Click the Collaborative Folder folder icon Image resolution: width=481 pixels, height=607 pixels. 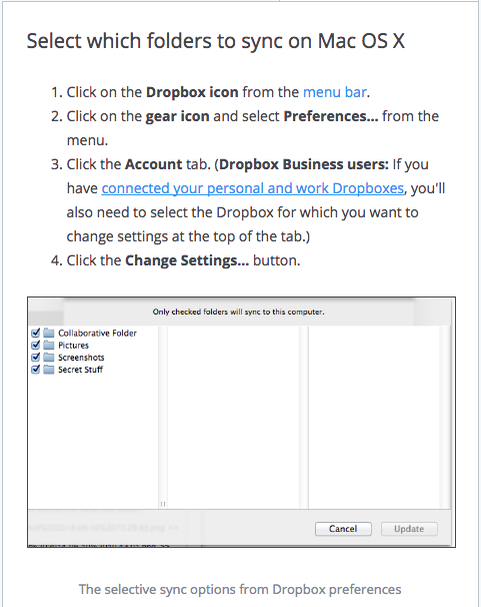coord(49,333)
